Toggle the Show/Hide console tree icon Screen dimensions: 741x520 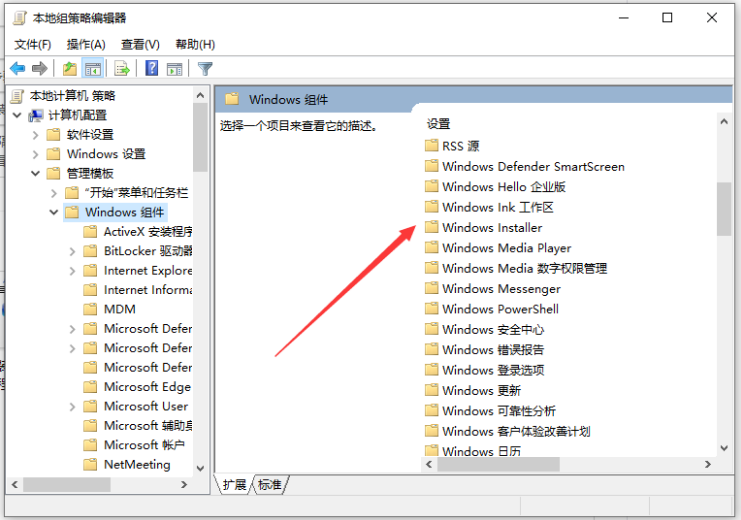pos(93,69)
